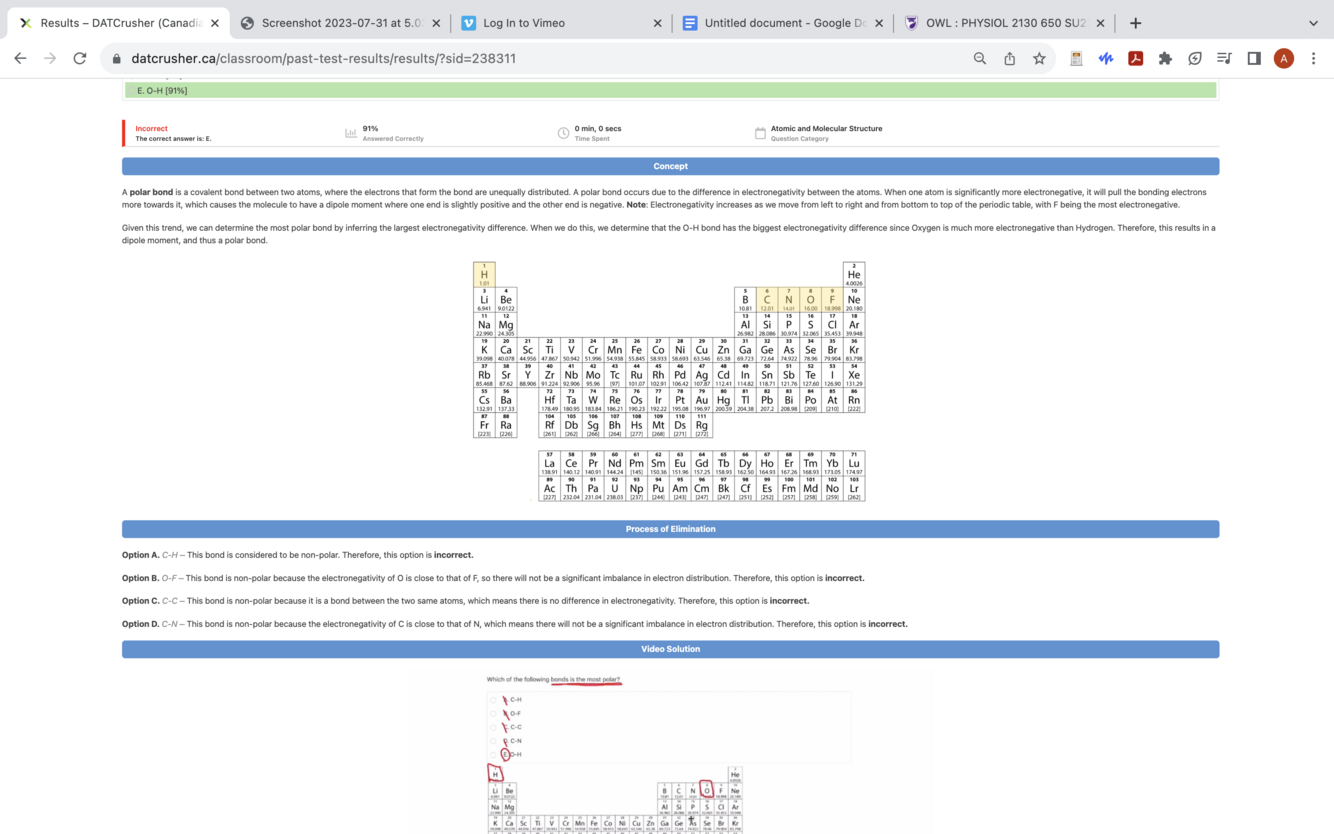Close the OWL PHYSIOL tab
The width and height of the screenshot is (1334, 834).
(1100, 23)
